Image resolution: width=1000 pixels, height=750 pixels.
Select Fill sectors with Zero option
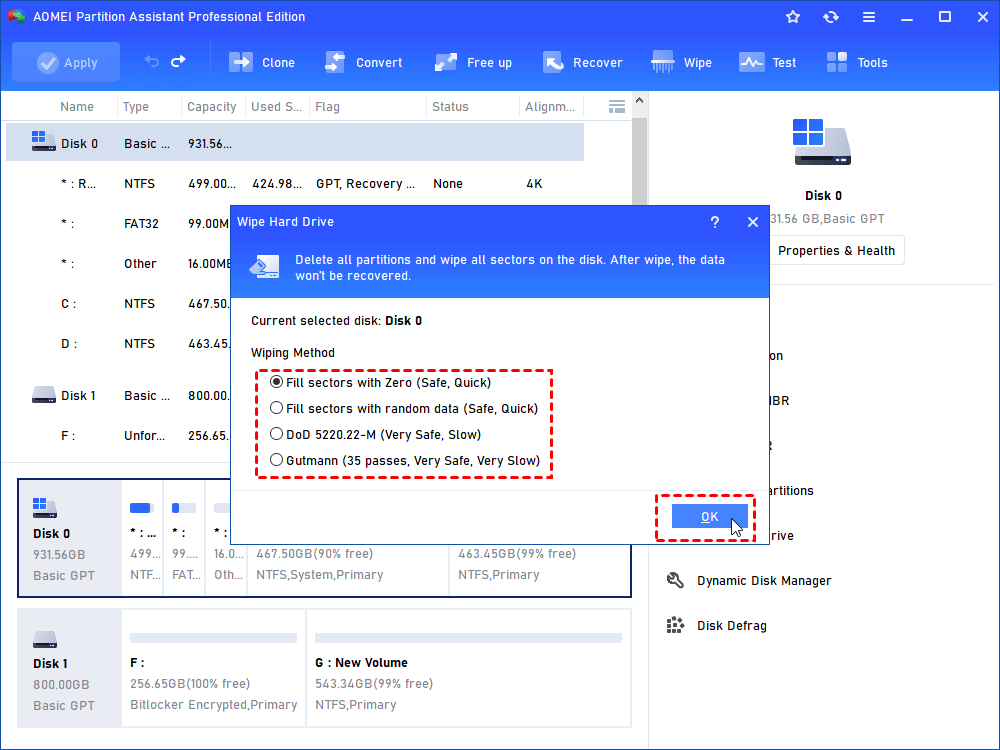tap(383, 383)
